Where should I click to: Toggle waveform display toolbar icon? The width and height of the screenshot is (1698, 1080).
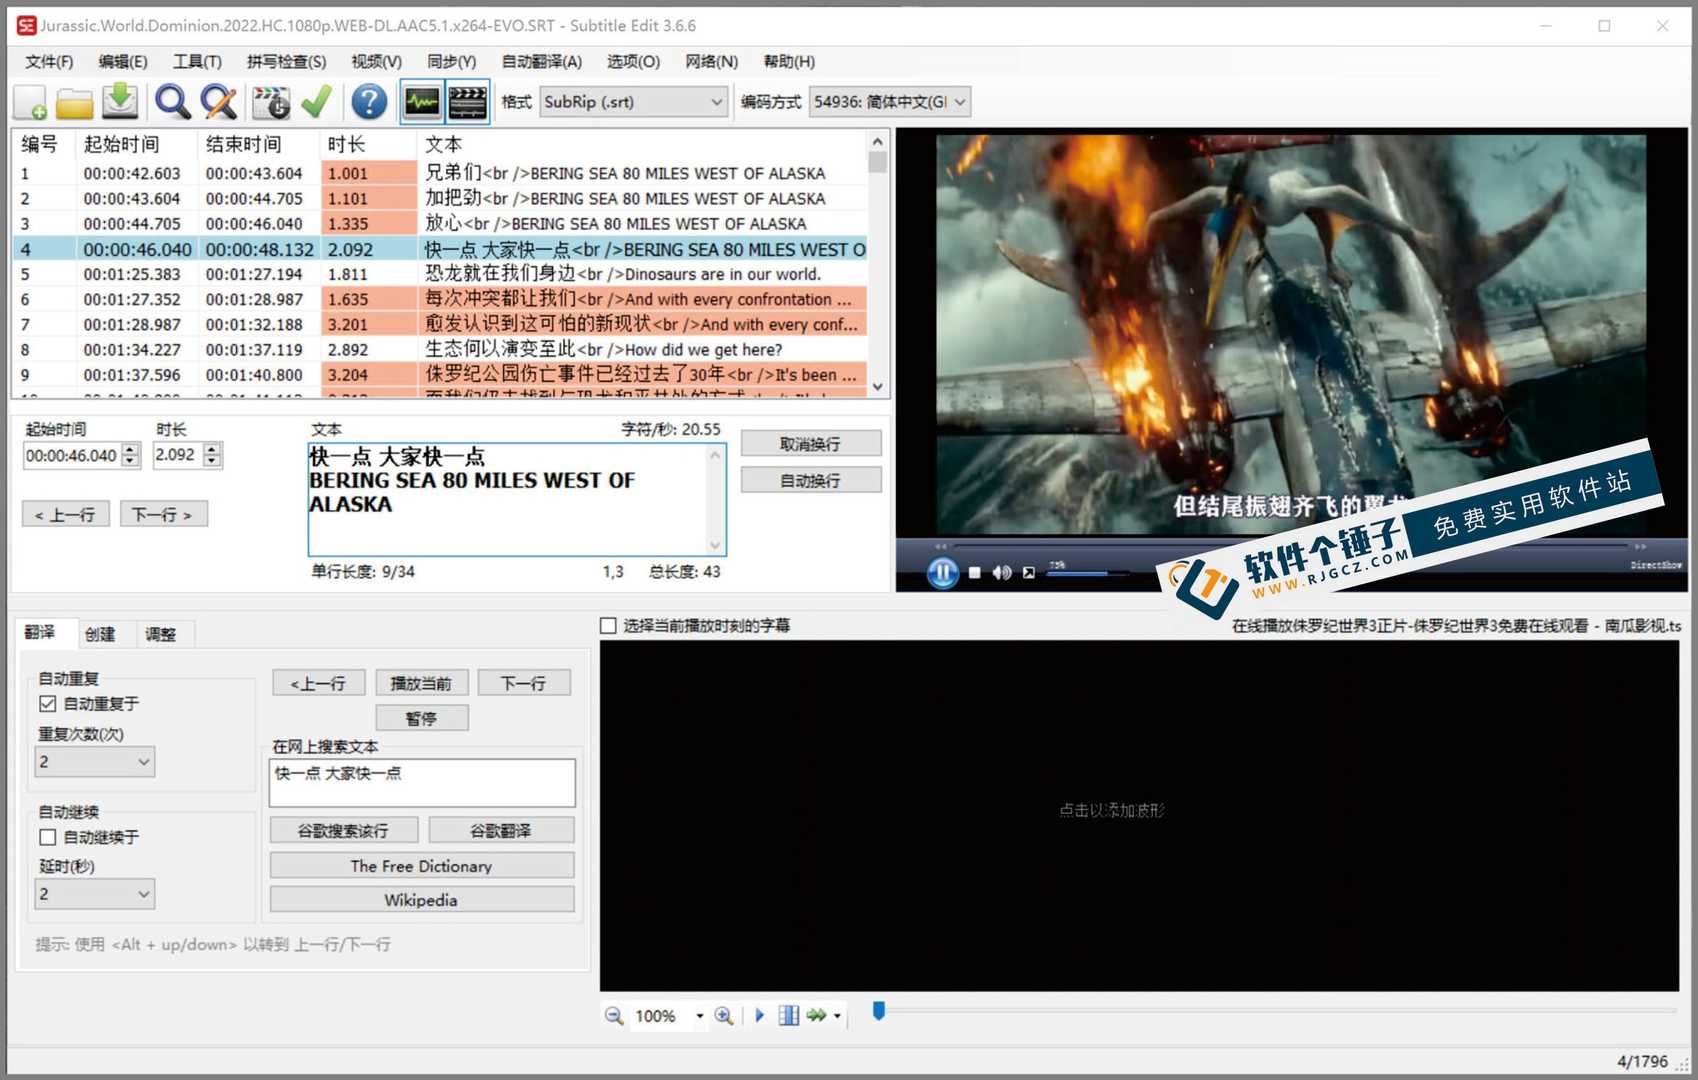click(422, 102)
